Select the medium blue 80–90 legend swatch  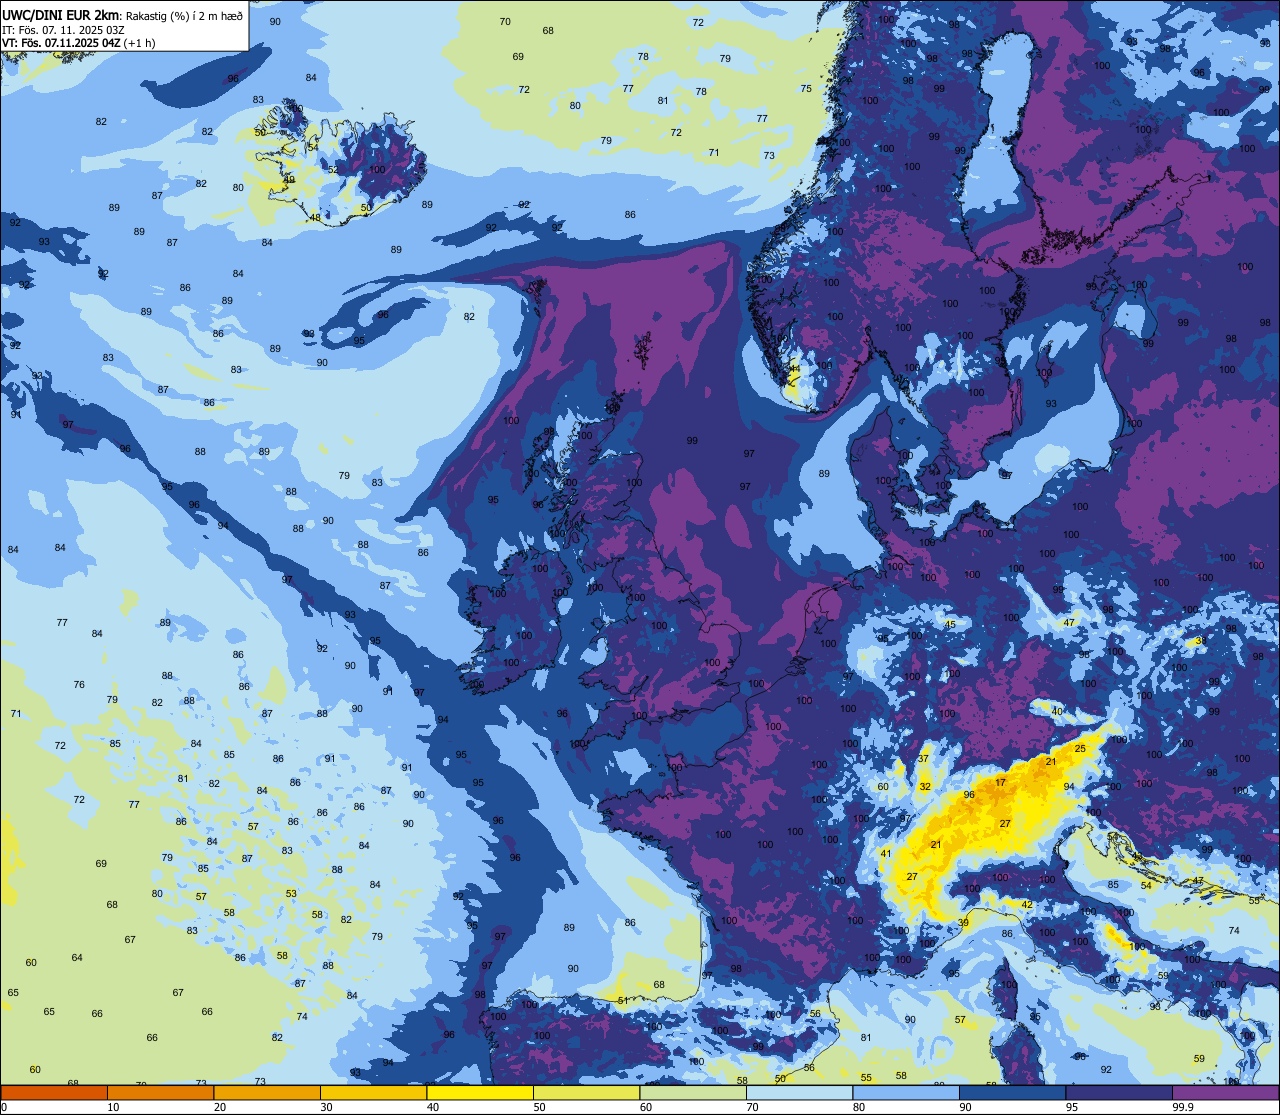pos(906,1092)
